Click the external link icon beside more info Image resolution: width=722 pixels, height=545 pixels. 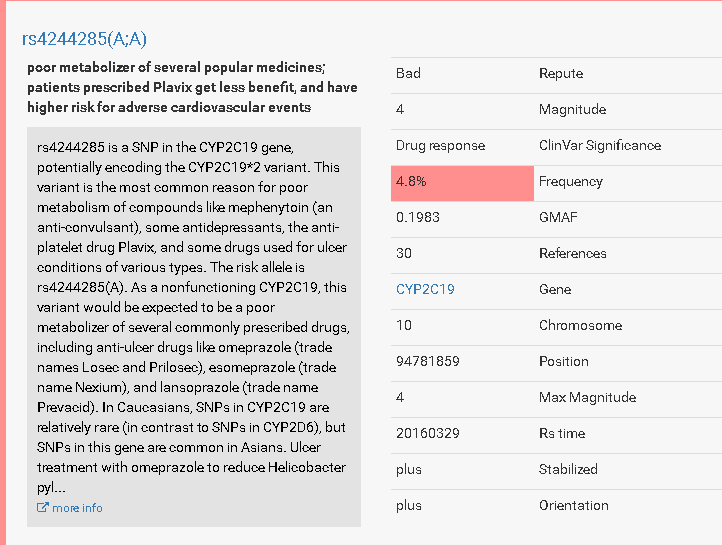[43, 508]
